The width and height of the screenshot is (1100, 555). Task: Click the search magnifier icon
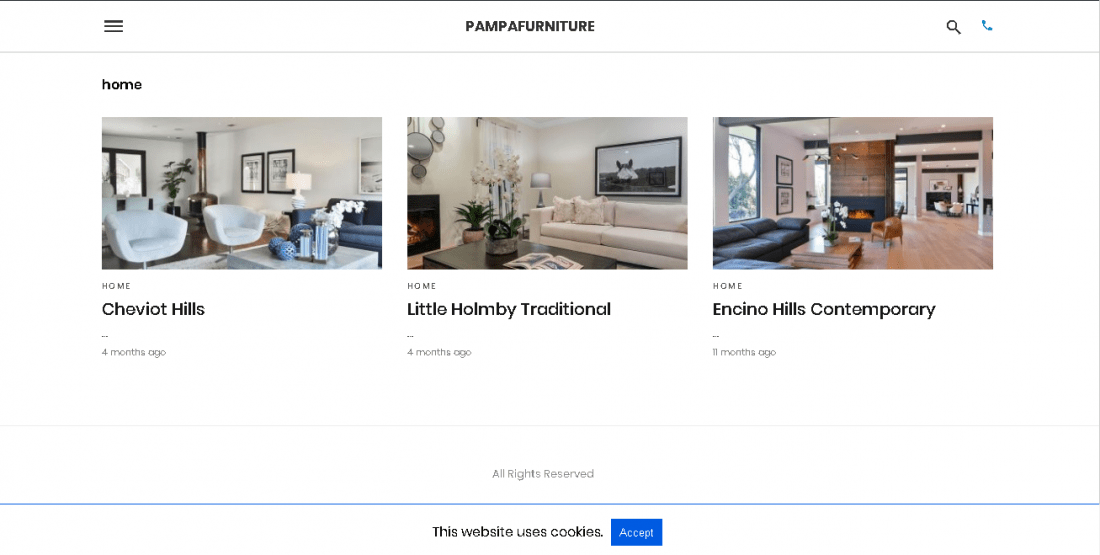tap(953, 27)
